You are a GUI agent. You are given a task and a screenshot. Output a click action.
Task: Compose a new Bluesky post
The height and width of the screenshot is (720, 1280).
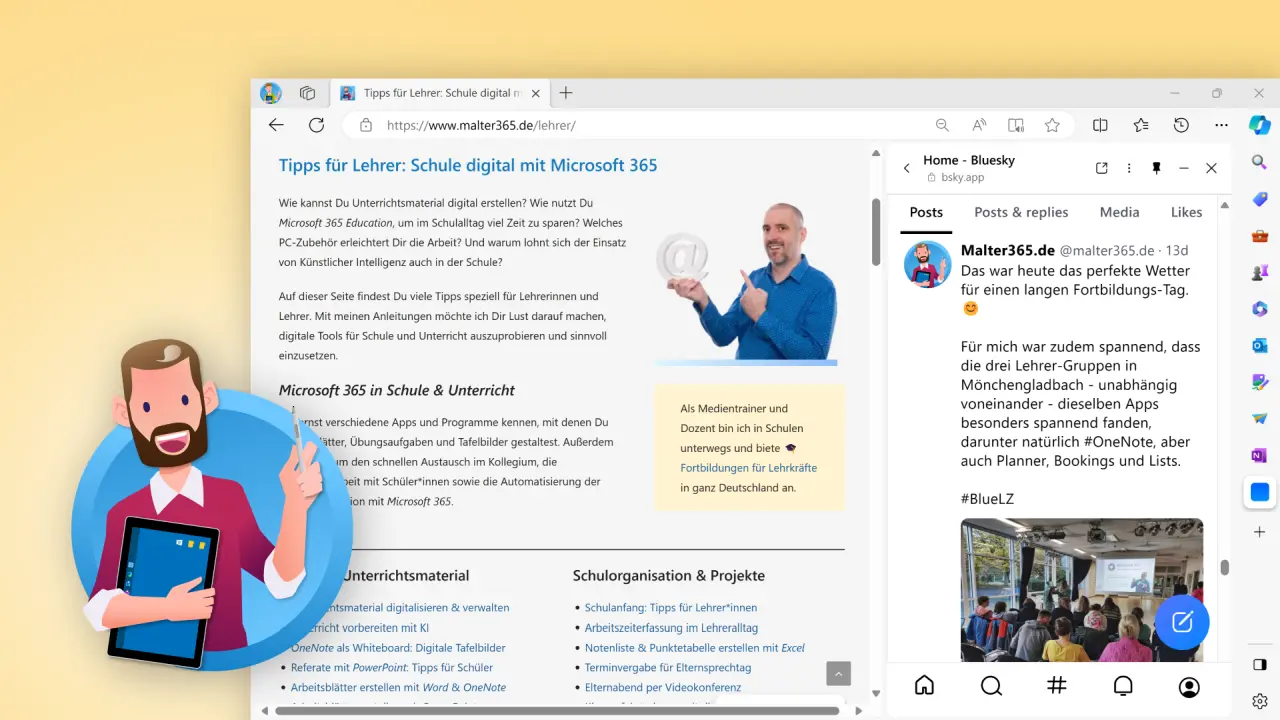coord(1182,622)
